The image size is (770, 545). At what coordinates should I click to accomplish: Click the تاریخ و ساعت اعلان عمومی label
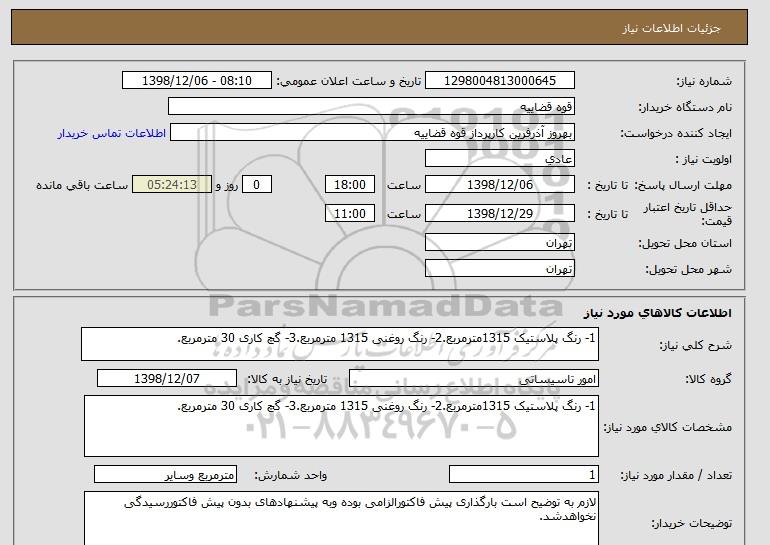click(x=349, y=82)
